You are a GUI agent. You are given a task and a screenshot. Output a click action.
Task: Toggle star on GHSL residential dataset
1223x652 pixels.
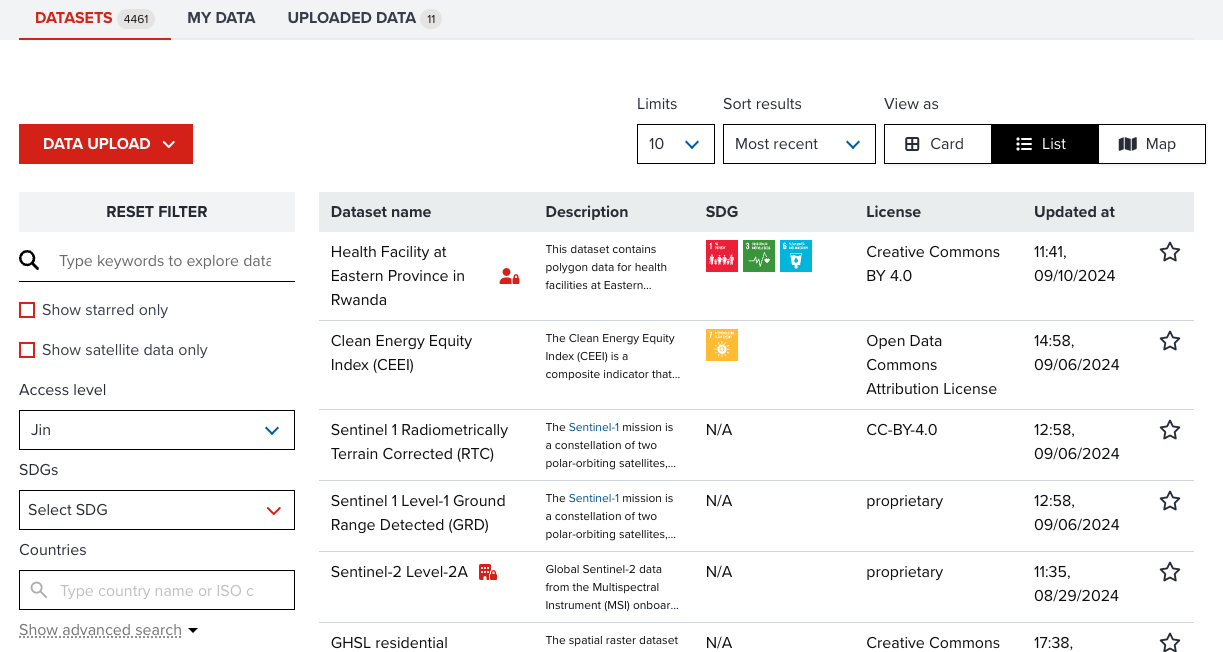[x=1170, y=641]
